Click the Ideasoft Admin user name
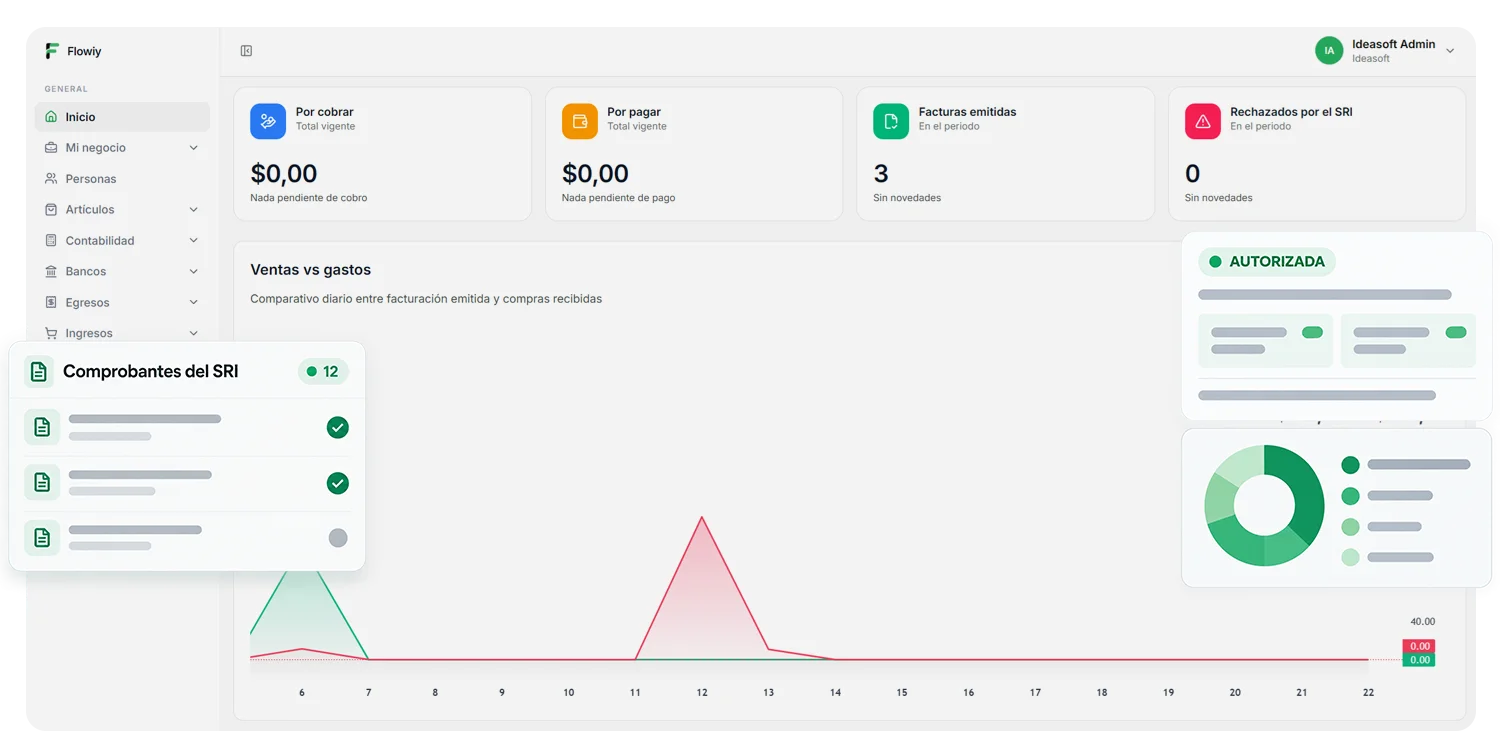The width and height of the screenshot is (1500, 750). 1393,44
